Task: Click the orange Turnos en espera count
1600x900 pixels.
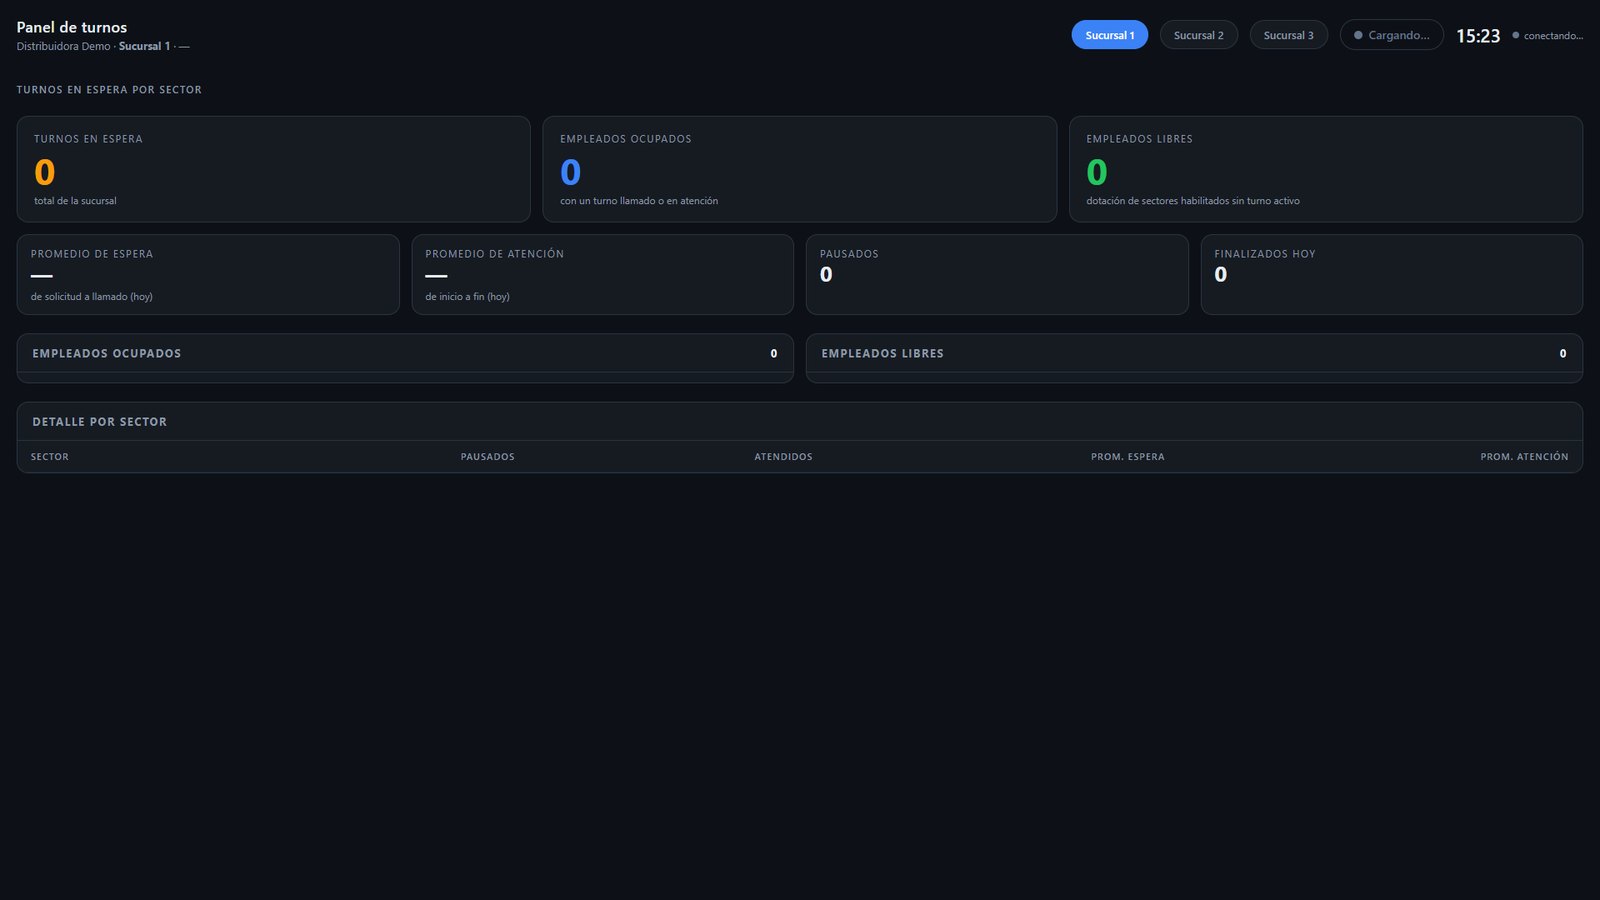Action: (x=45, y=172)
